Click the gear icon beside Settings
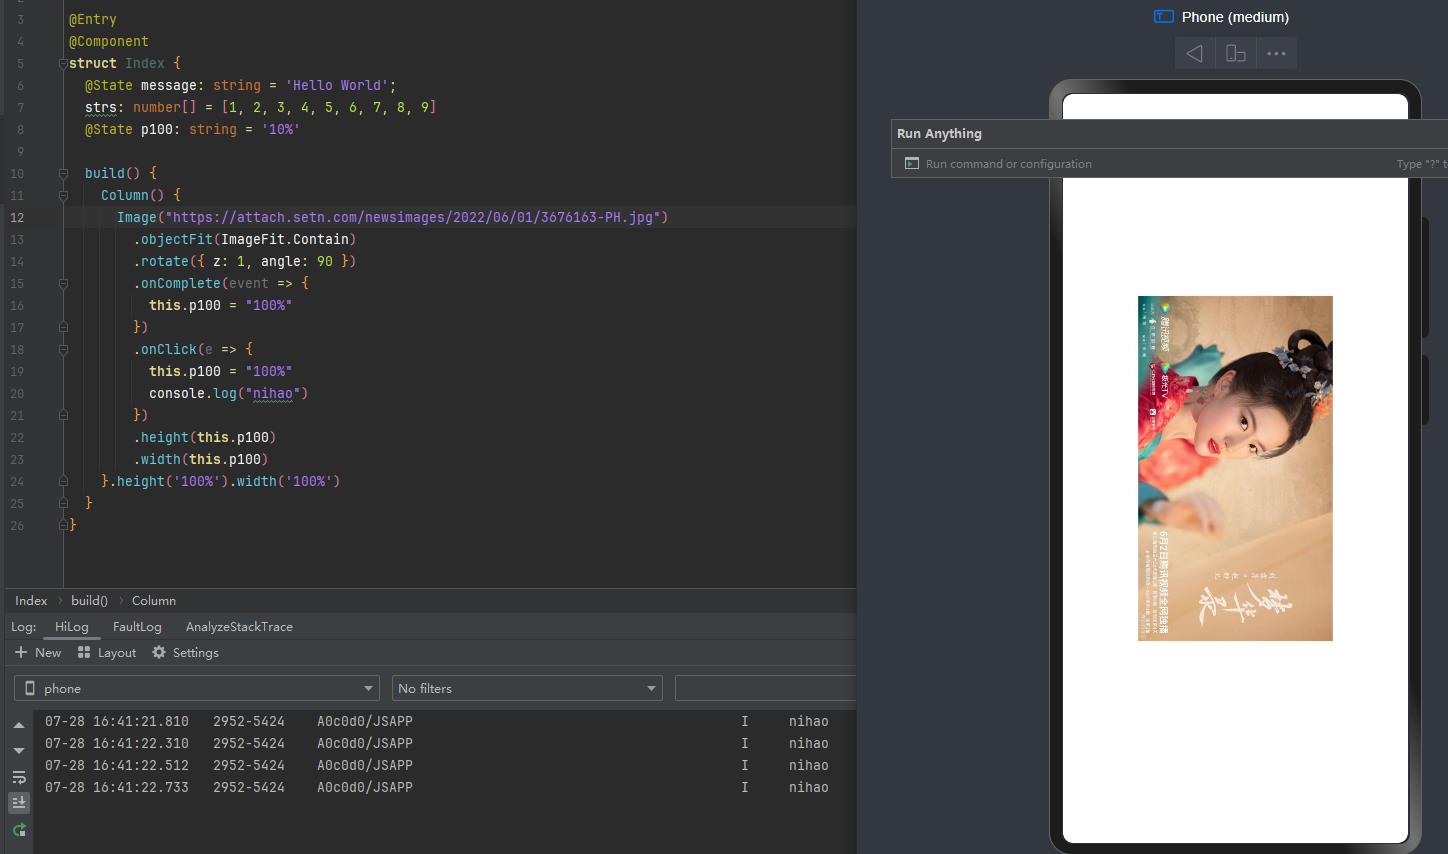The image size is (1448, 854). tap(159, 652)
